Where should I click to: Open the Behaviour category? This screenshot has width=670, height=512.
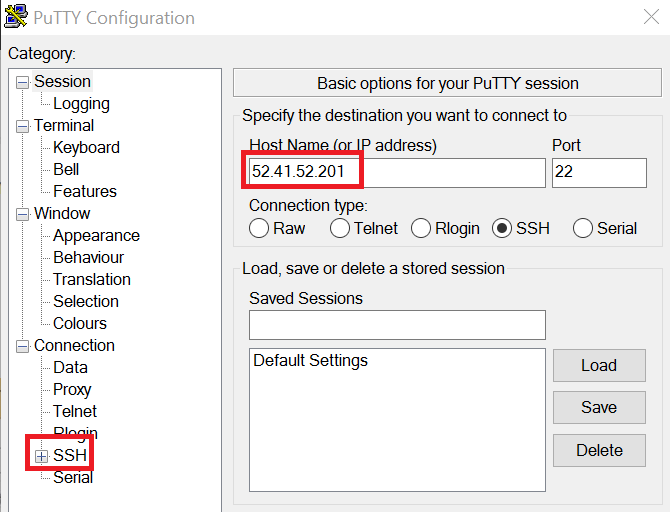pyautogui.click(x=88, y=257)
